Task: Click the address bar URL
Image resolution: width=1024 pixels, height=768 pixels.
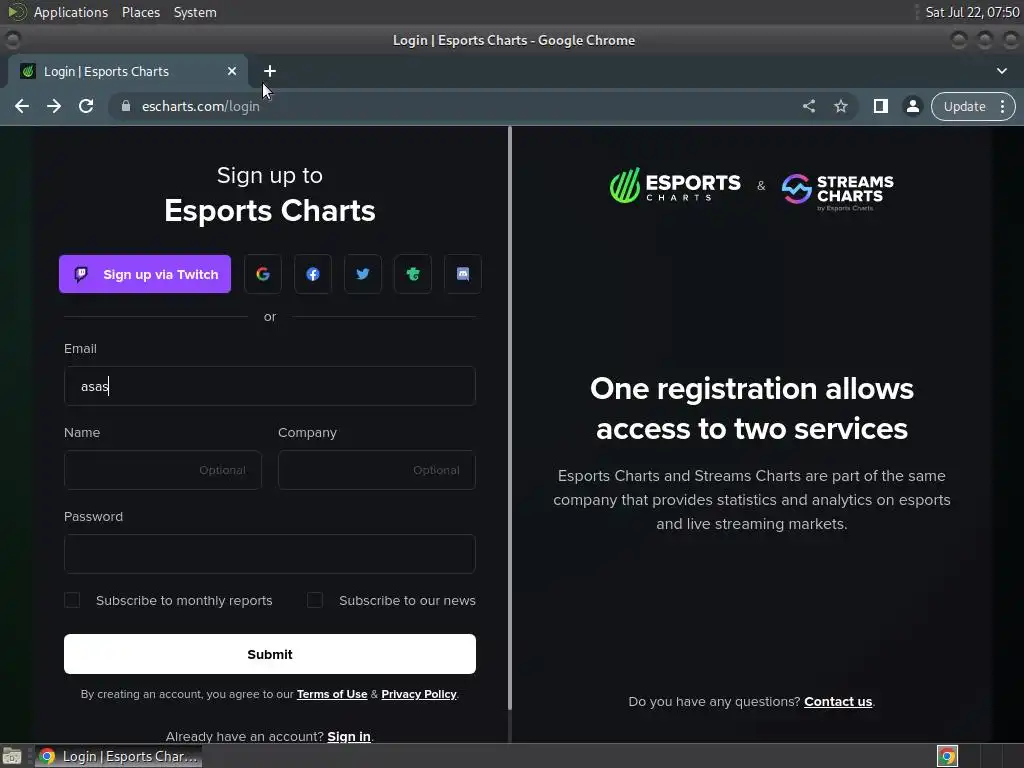Action: (x=200, y=106)
